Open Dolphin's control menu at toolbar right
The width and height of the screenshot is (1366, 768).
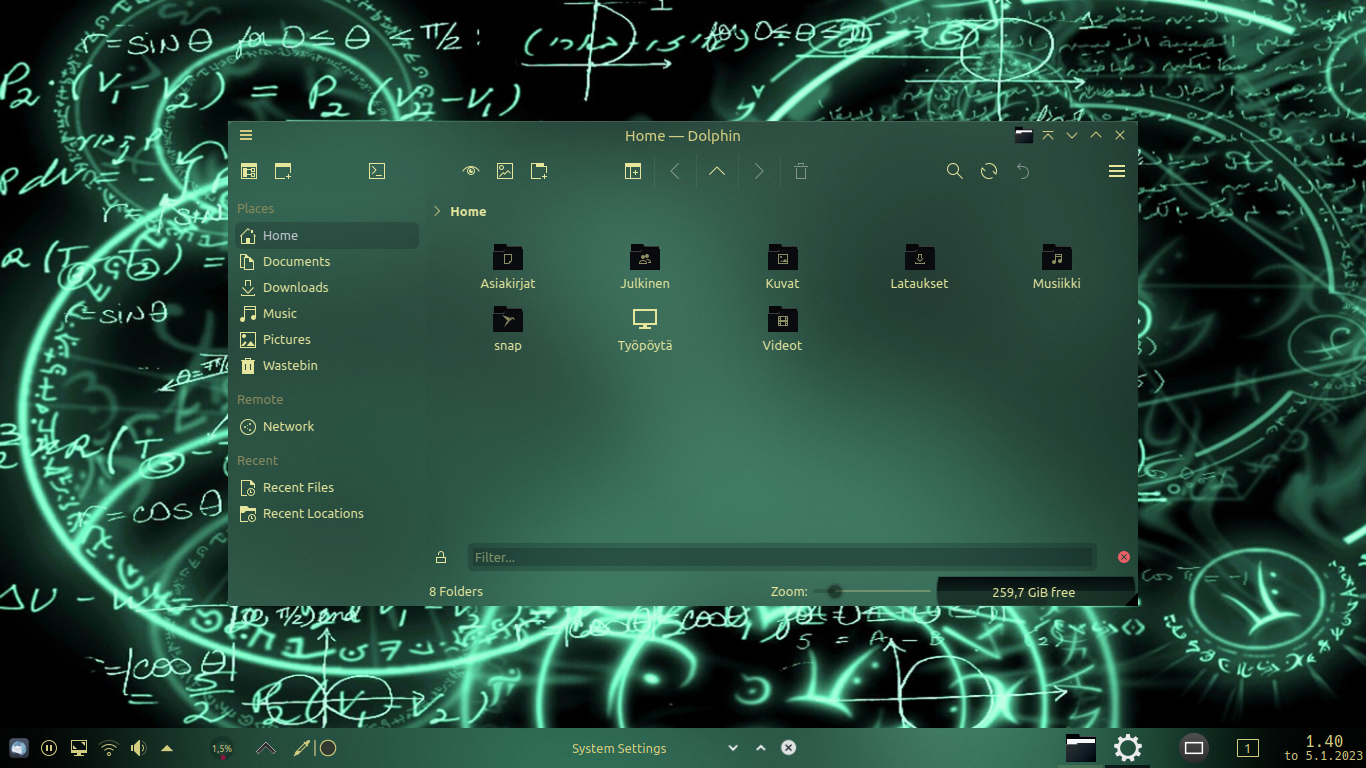[x=1117, y=171]
